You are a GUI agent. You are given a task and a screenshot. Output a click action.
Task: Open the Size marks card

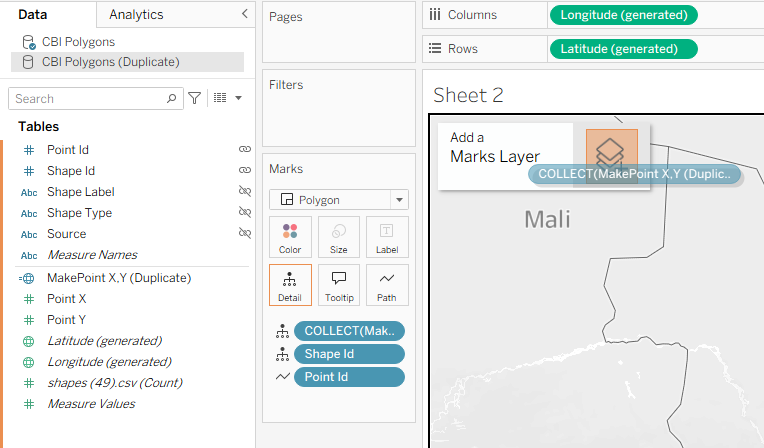click(x=339, y=237)
